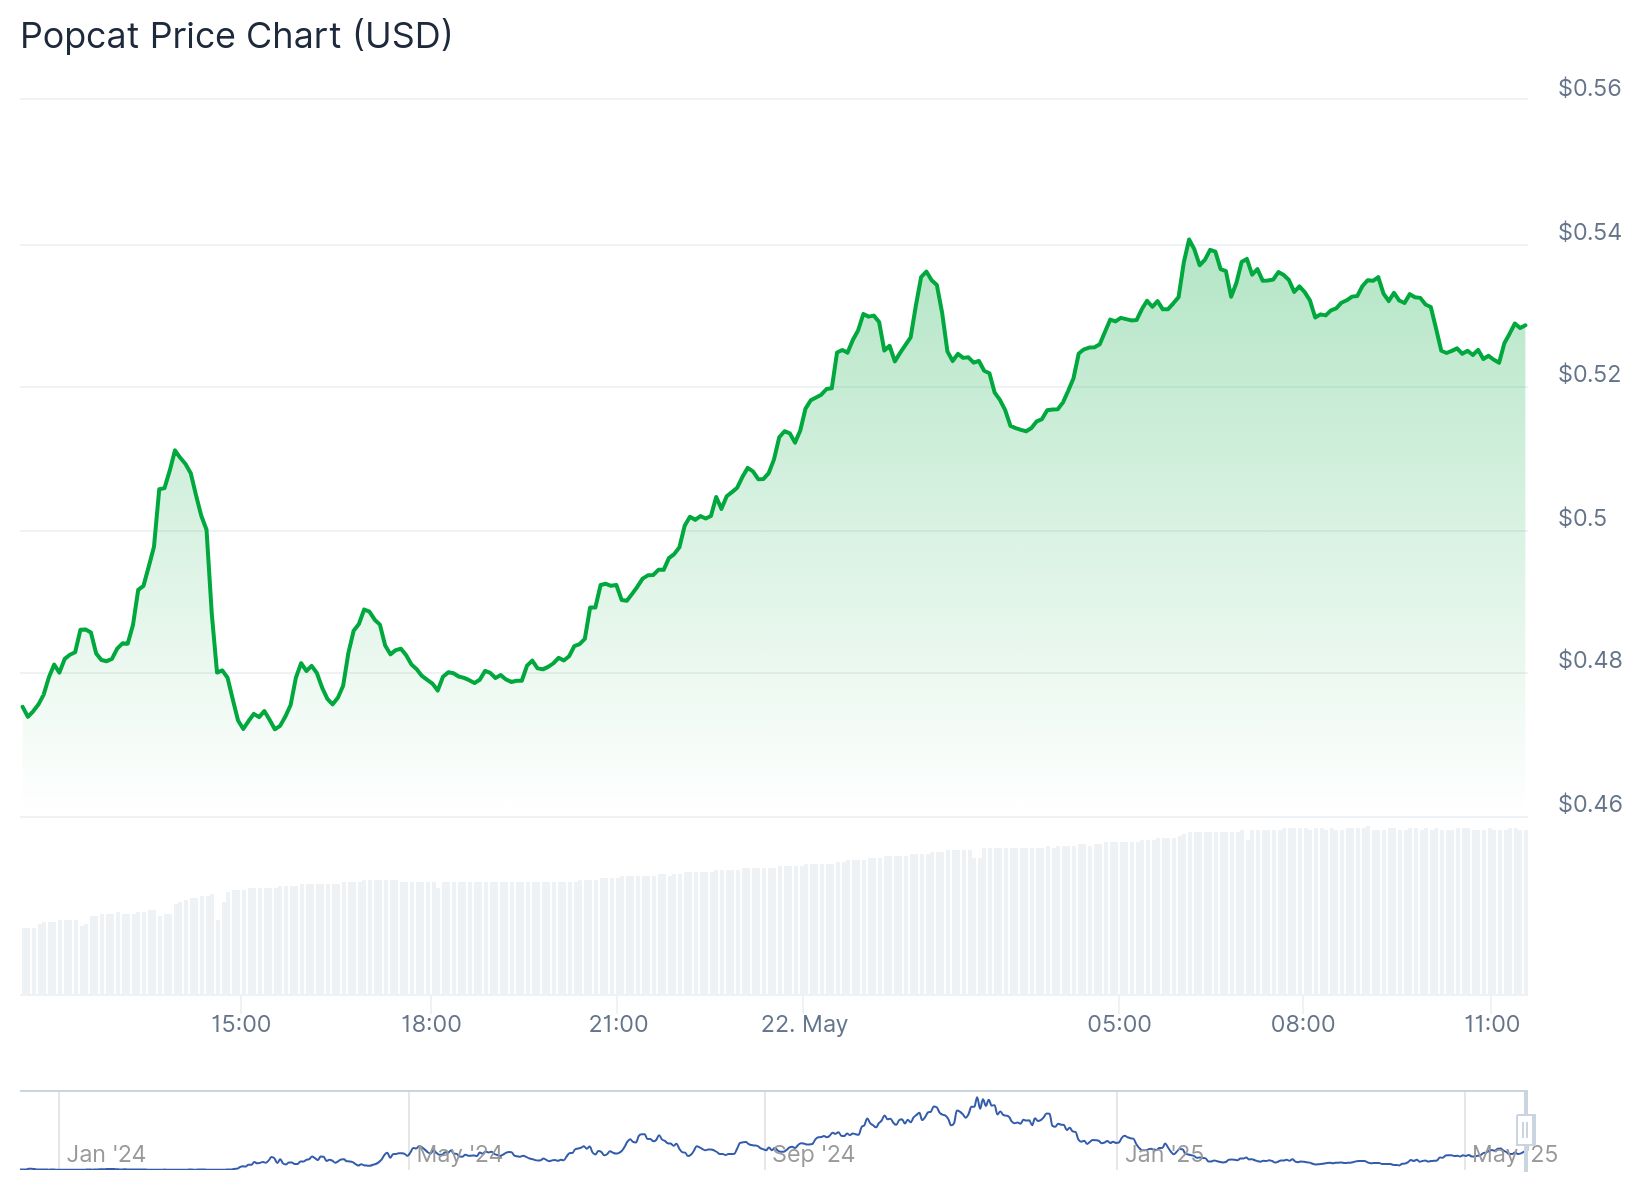This screenshot has height=1200, width=1644.
Task: Click the $0.54 price axis label
Action: [1589, 232]
